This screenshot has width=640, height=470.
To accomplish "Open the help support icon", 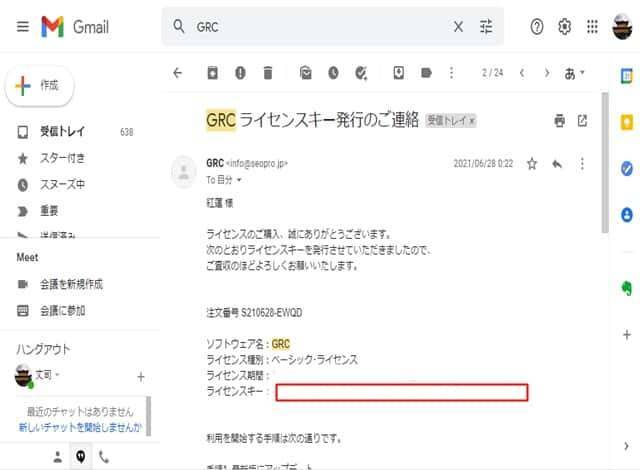I will [537, 27].
